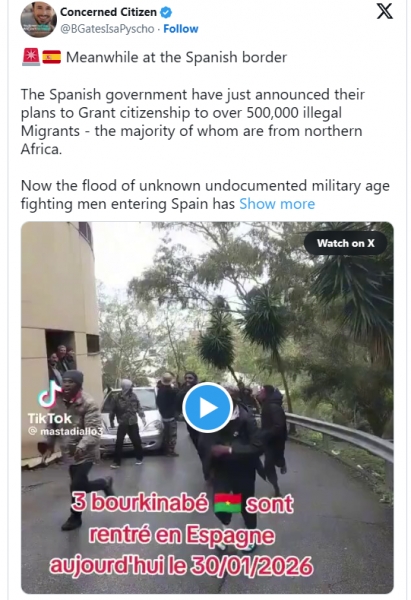
Task: Click the @mastadiallo3 TikTok handle
Action: click(x=66, y=431)
